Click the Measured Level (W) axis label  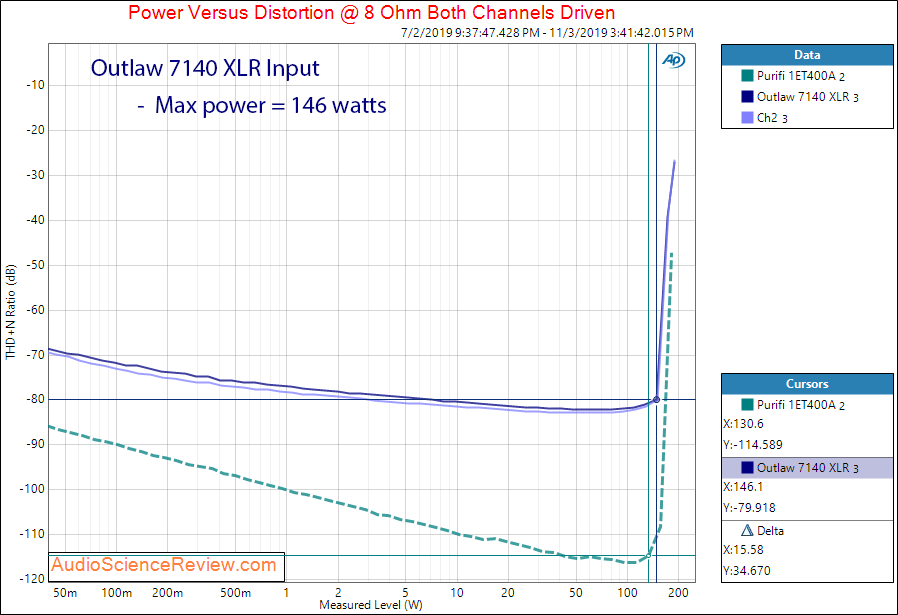click(x=371, y=605)
